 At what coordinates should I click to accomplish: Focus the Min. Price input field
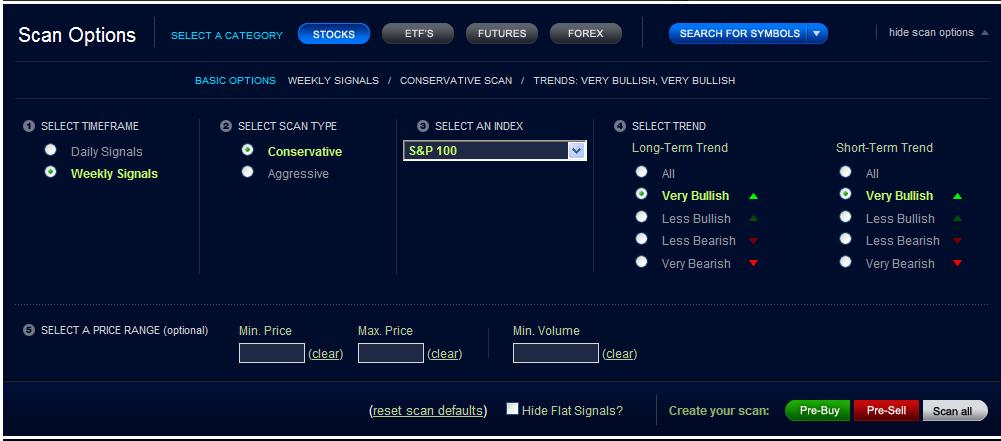pyautogui.click(x=272, y=353)
